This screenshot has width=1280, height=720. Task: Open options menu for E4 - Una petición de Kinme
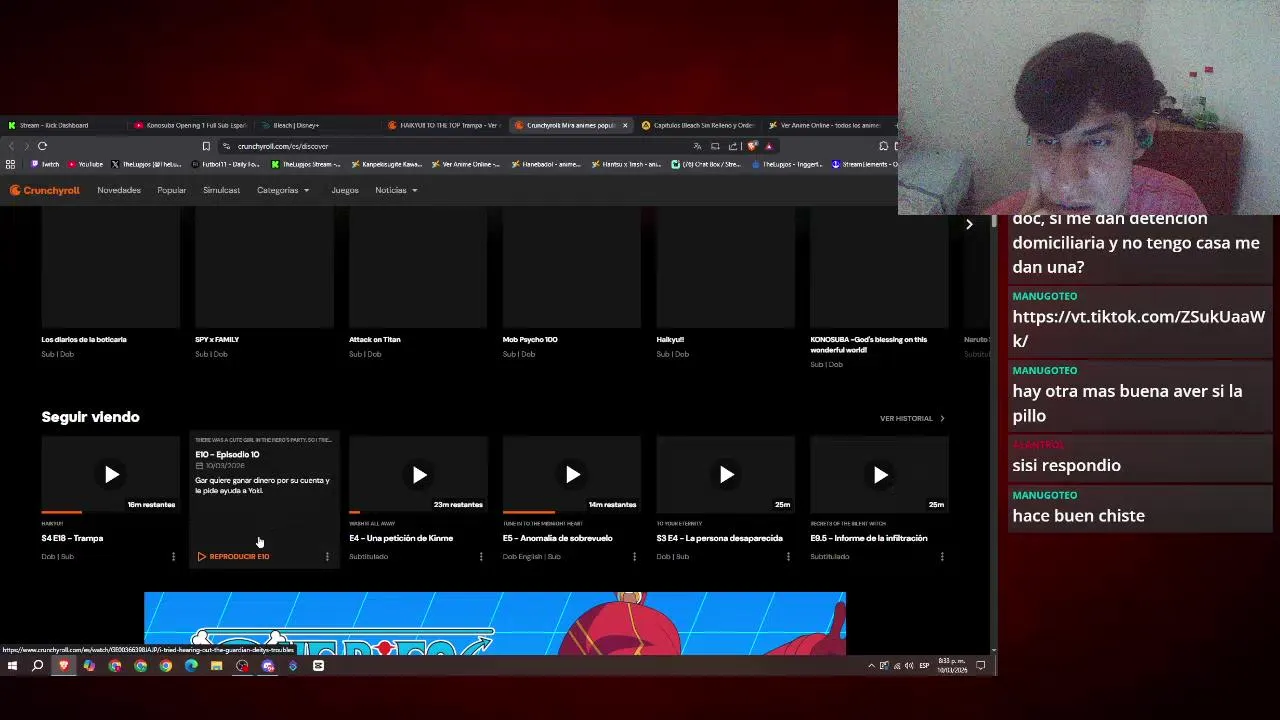click(x=481, y=556)
